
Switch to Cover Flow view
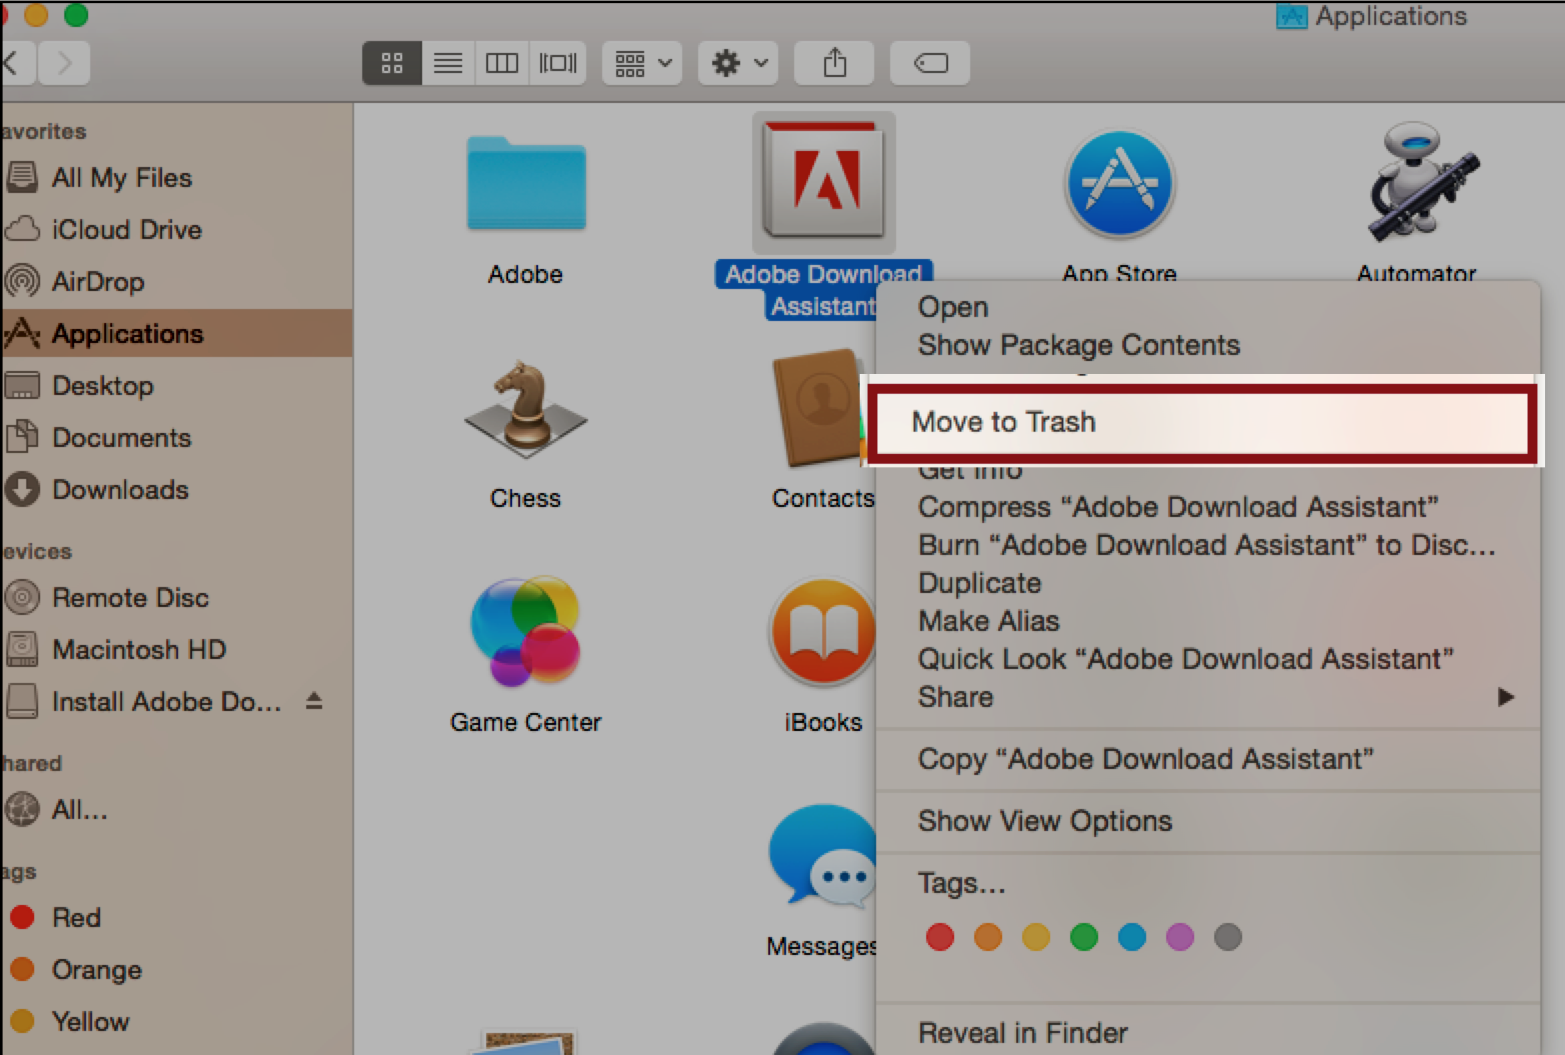point(558,64)
